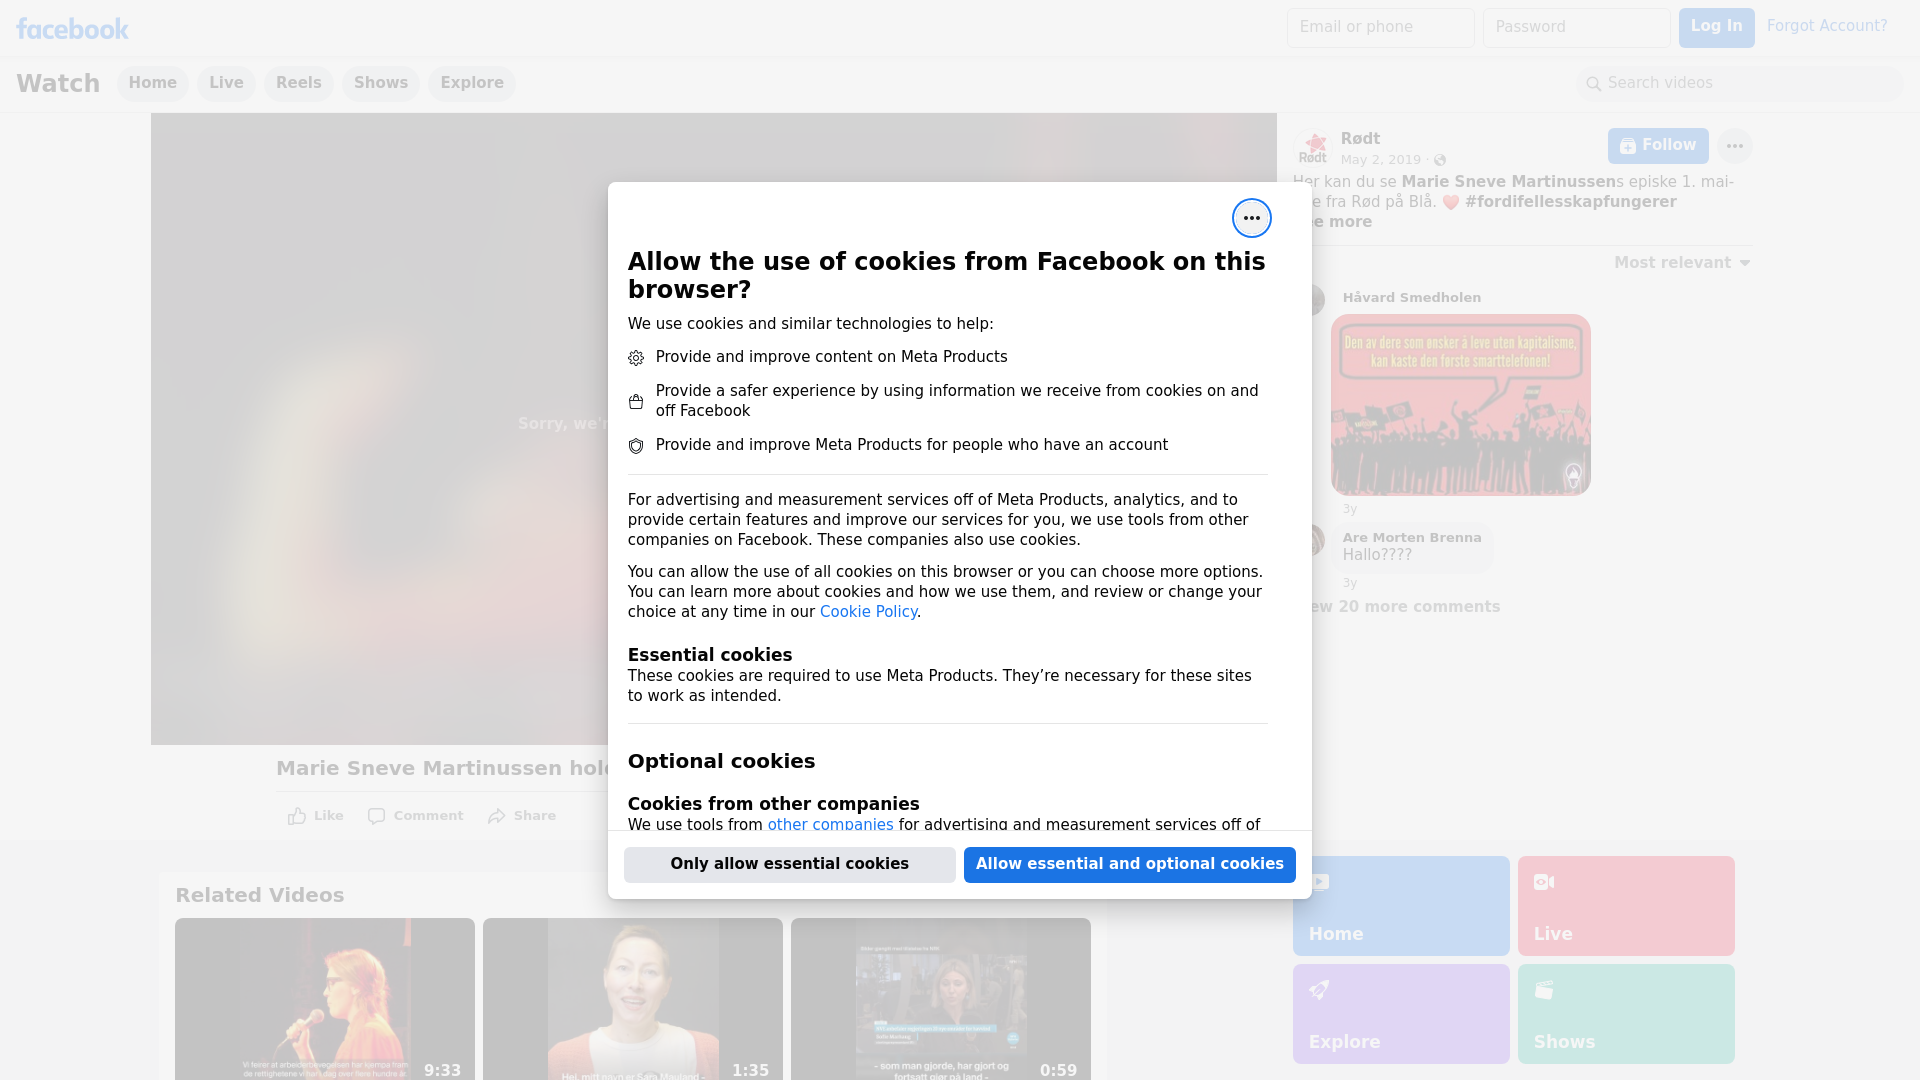Open post options three-dot menu
Screen dimensions: 1920x1080
click(x=1734, y=146)
